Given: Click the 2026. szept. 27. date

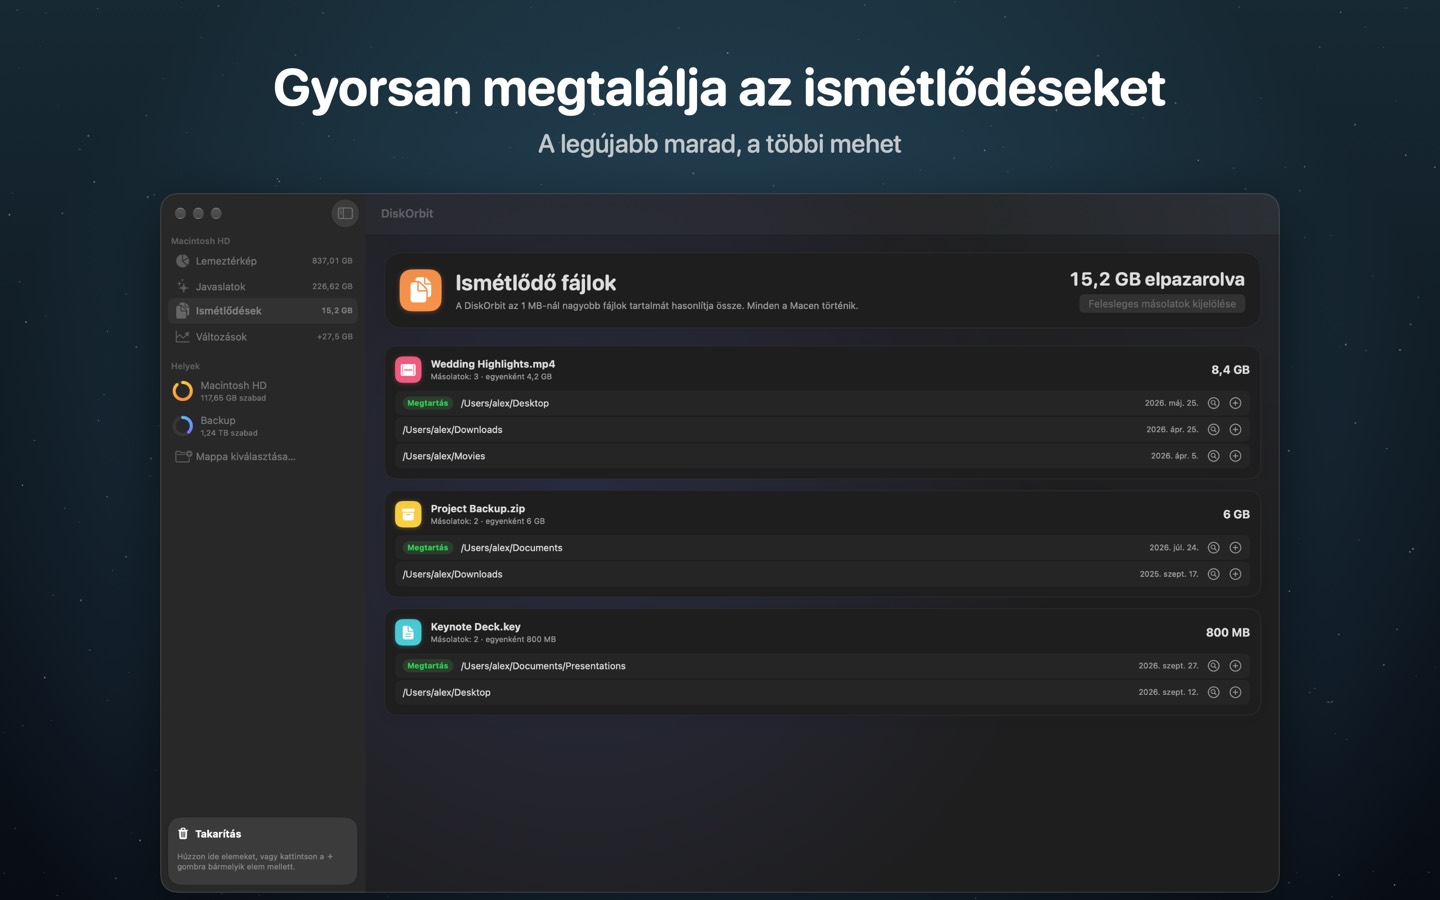Looking at the screenshot, I should click(x=1168, y=666).
